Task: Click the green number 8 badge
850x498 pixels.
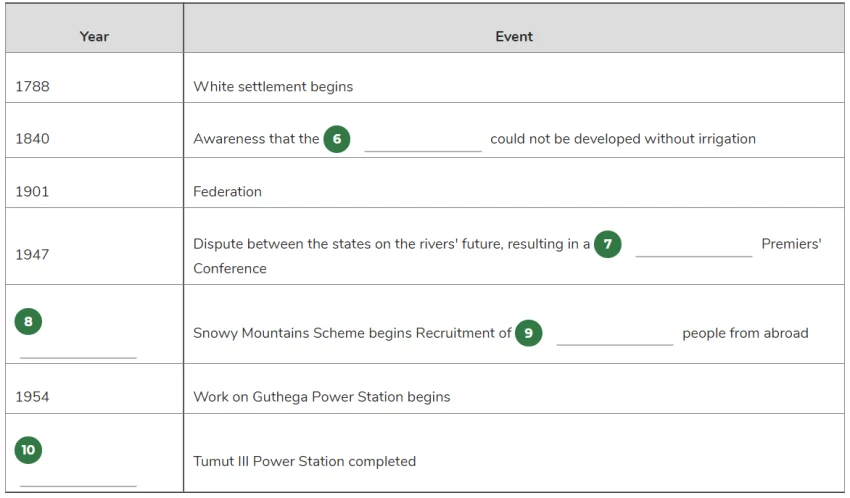Action: [28, 321]
